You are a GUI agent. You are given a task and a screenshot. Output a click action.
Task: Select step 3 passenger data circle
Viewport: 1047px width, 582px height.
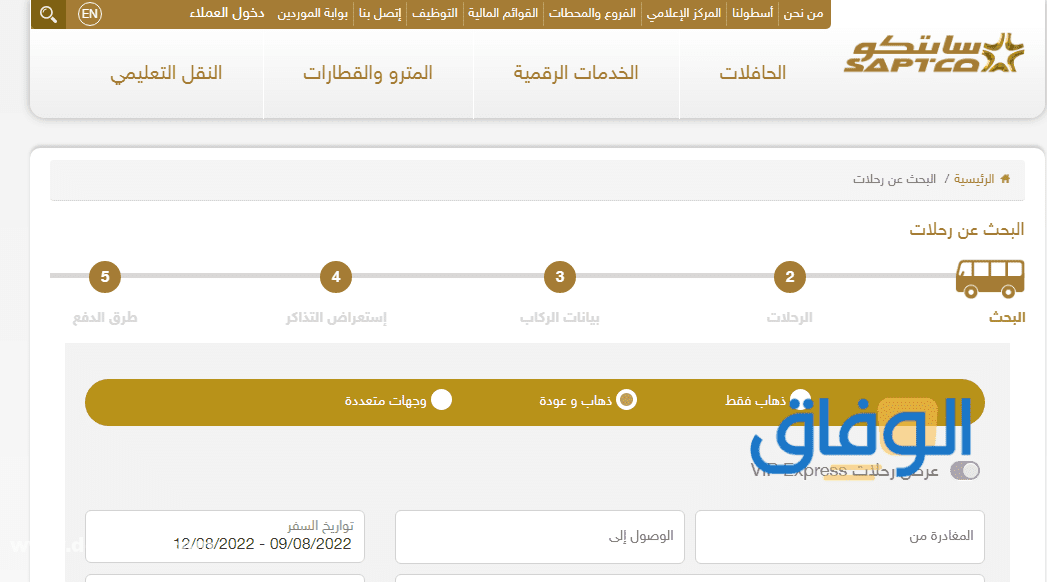(x=560, y=277)
